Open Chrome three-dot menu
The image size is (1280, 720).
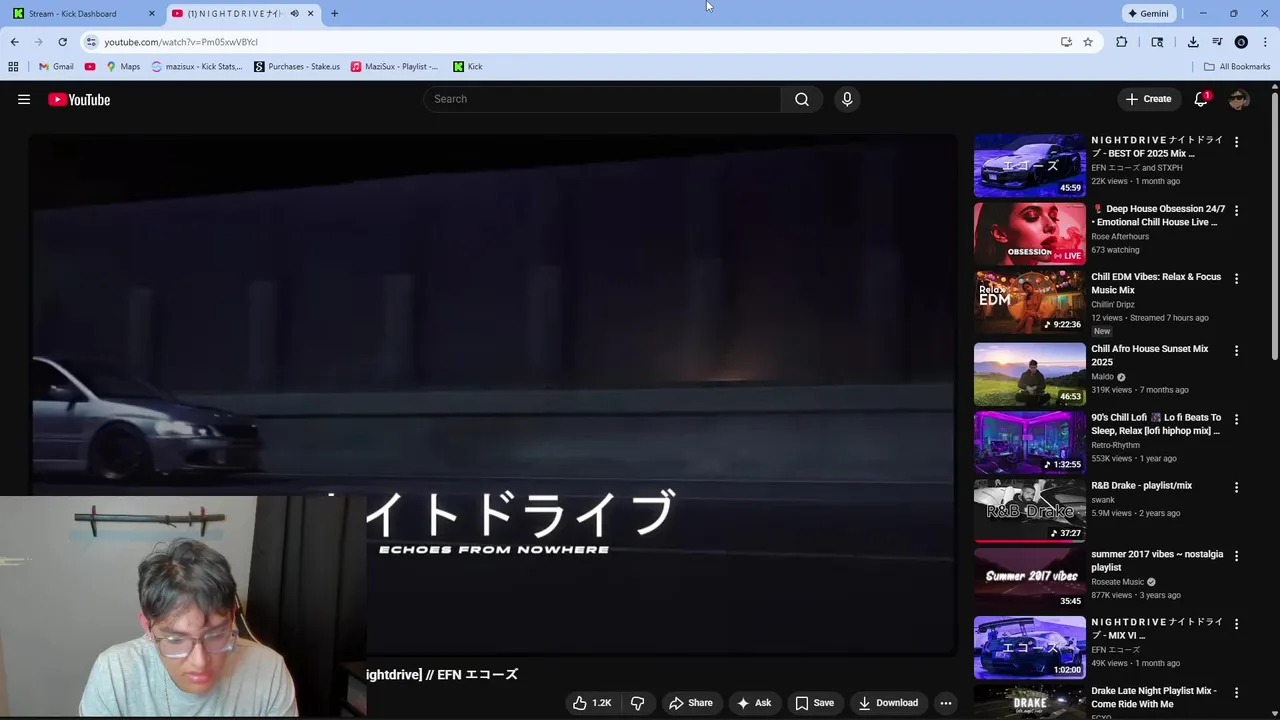click(x=1265, y=42)
